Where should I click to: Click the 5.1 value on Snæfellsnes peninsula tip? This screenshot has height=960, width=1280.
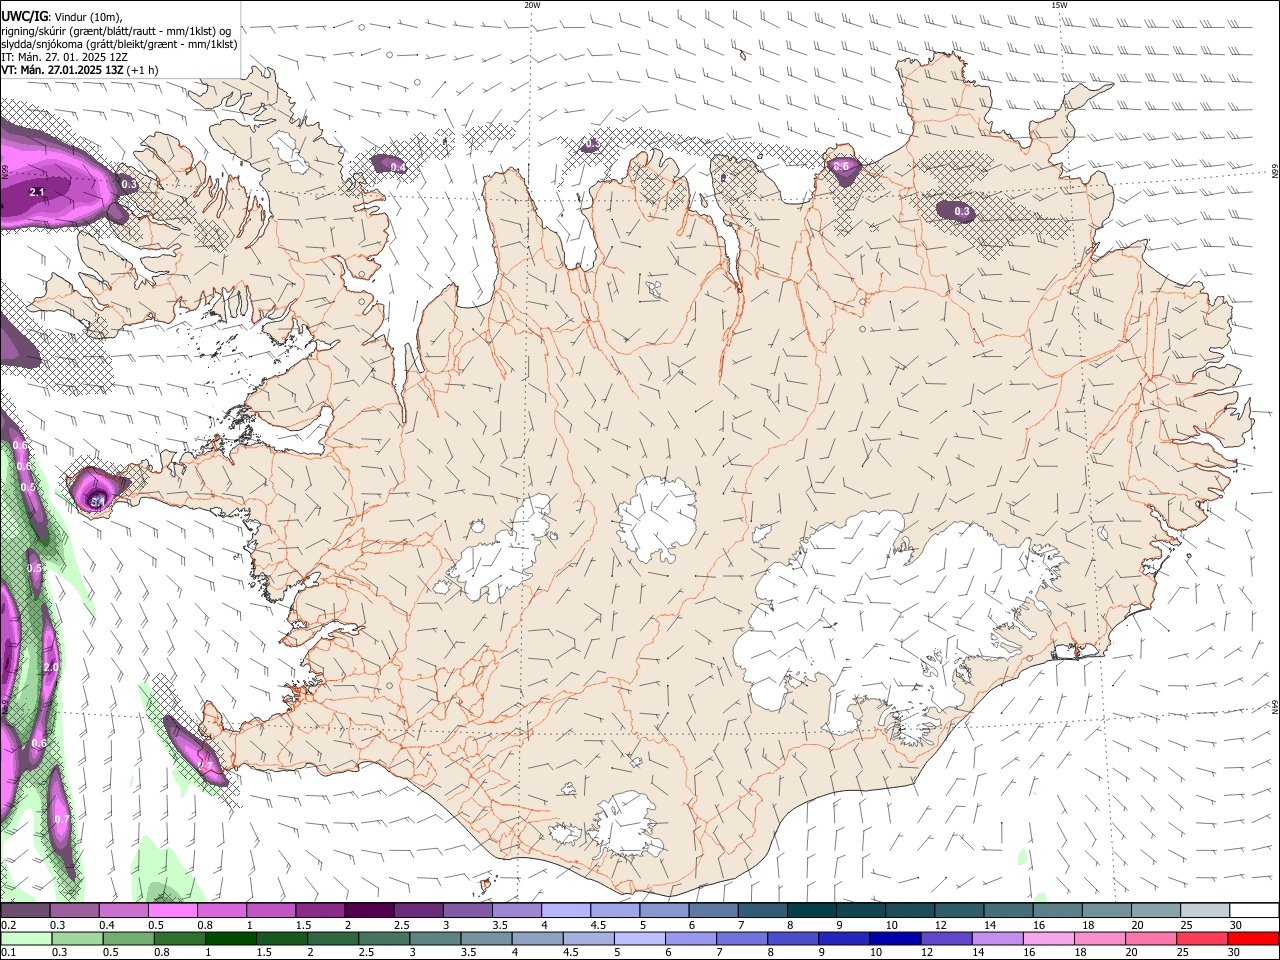[x=97, y=502]
